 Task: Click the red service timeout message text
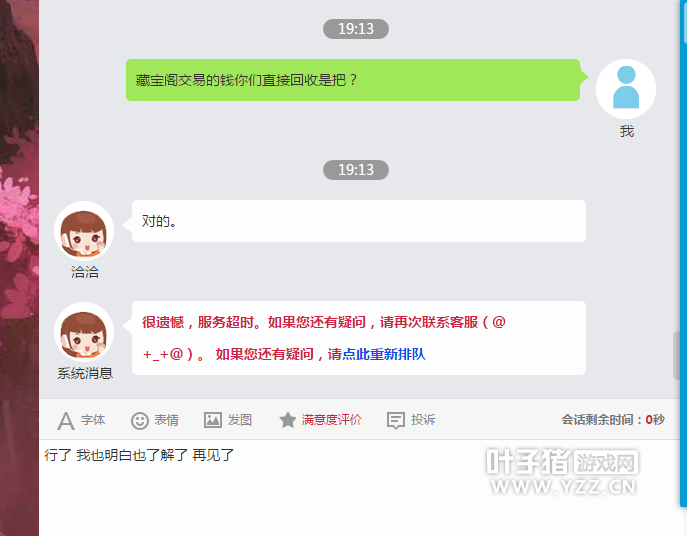323,338
